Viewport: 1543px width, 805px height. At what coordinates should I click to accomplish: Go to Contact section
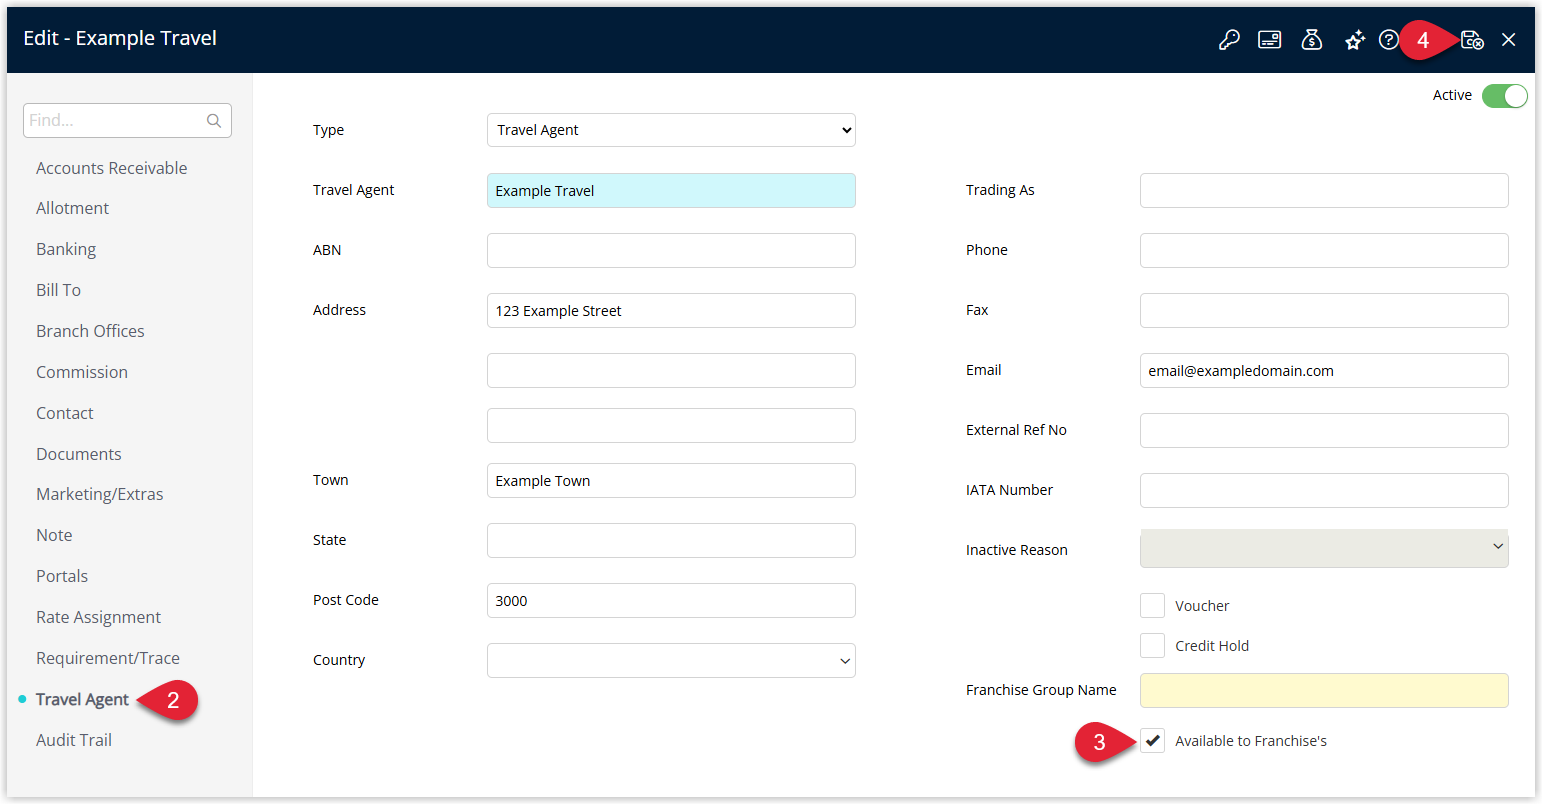[65, 413]
